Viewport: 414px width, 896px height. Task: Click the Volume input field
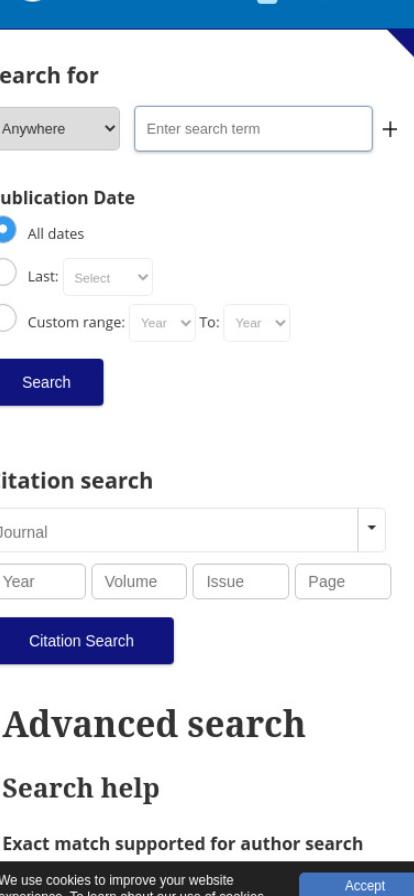139,581
